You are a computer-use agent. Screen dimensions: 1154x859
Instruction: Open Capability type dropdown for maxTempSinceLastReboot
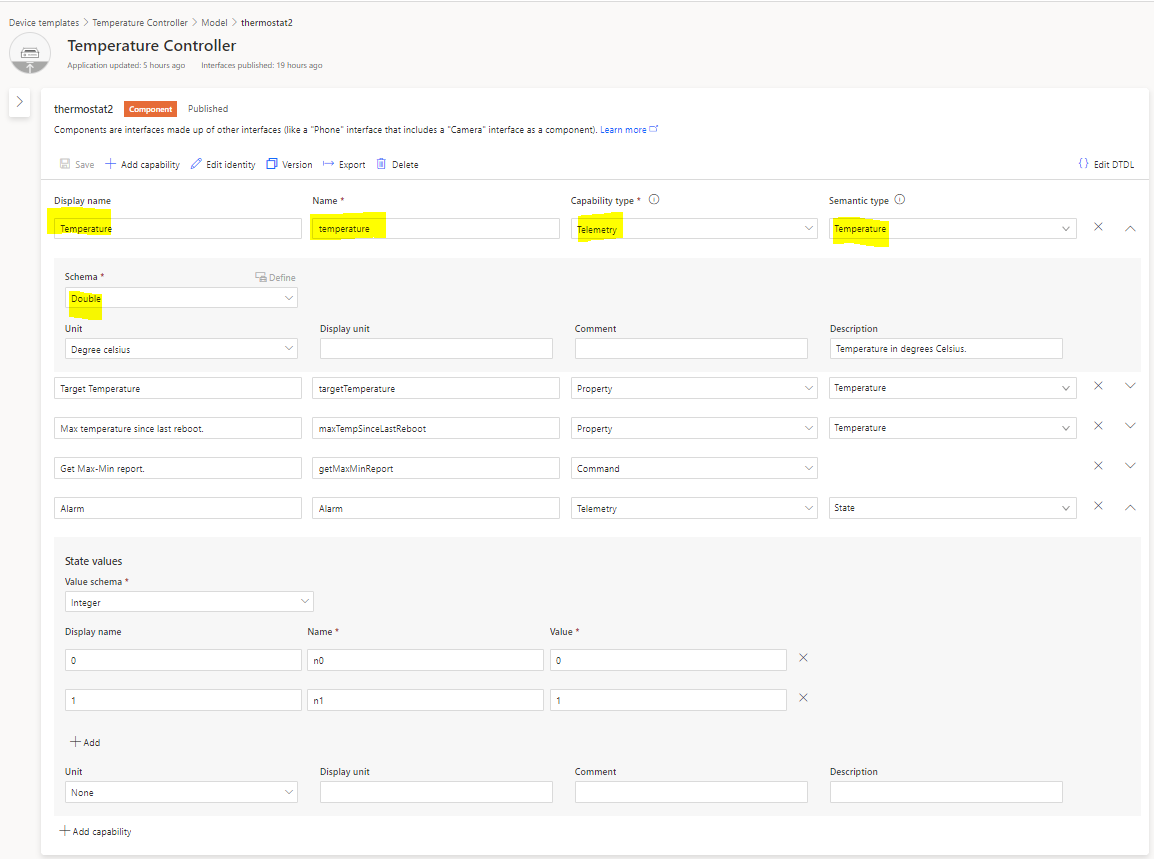[694, 428]
